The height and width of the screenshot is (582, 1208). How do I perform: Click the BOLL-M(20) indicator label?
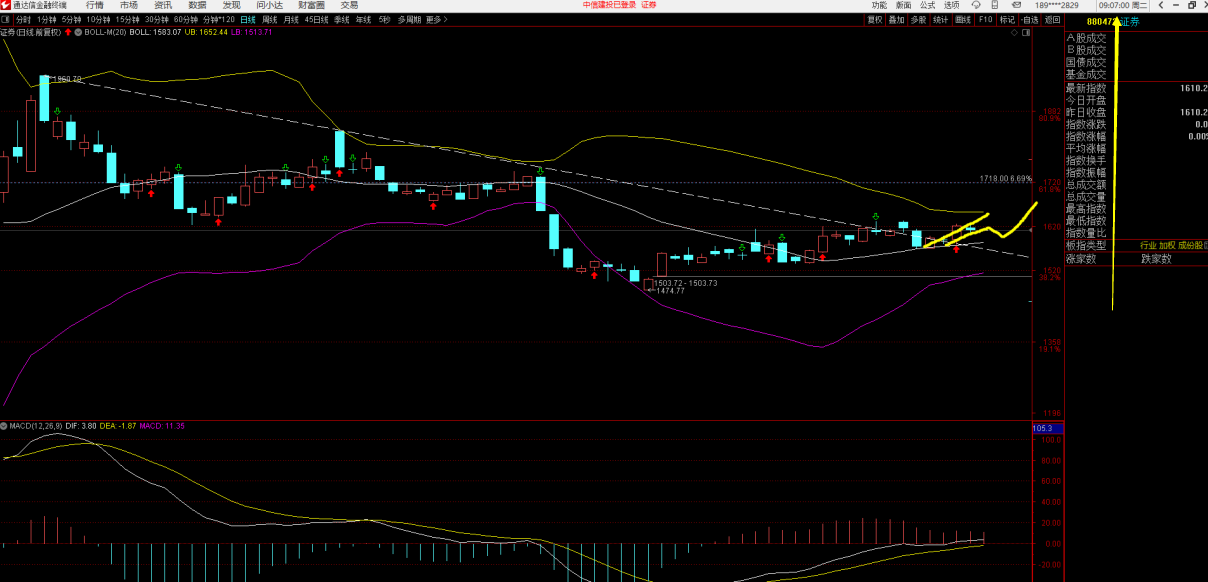coord(105,32)
